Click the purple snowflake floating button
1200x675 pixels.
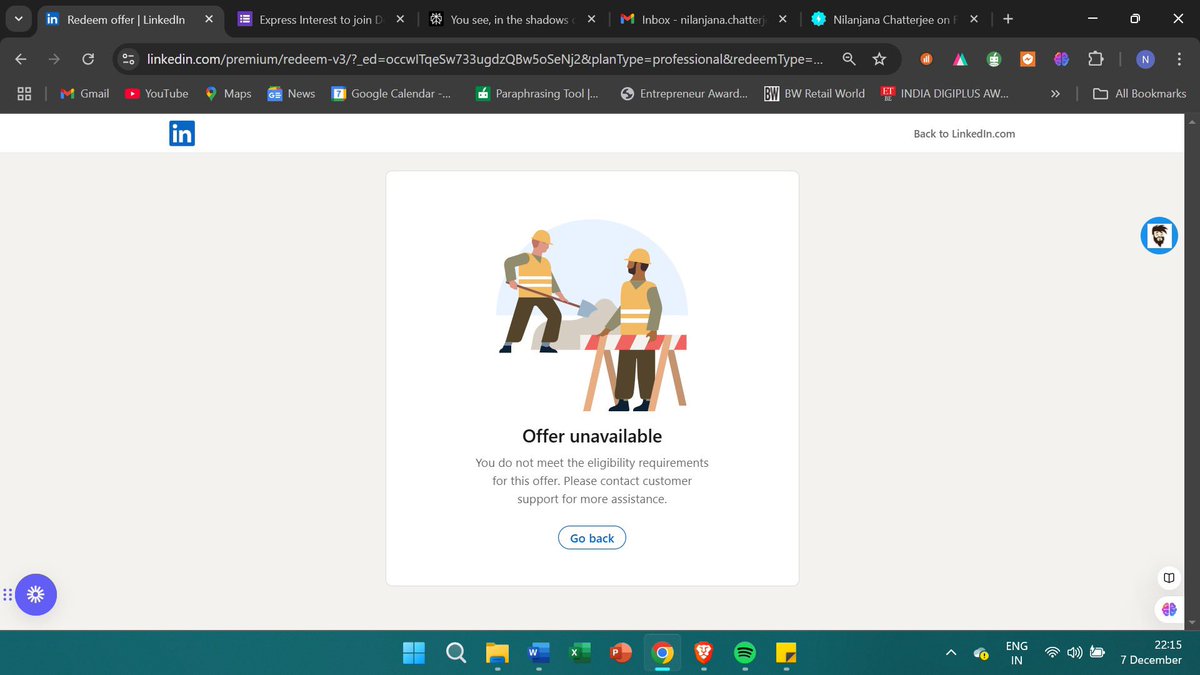(35, 594)
